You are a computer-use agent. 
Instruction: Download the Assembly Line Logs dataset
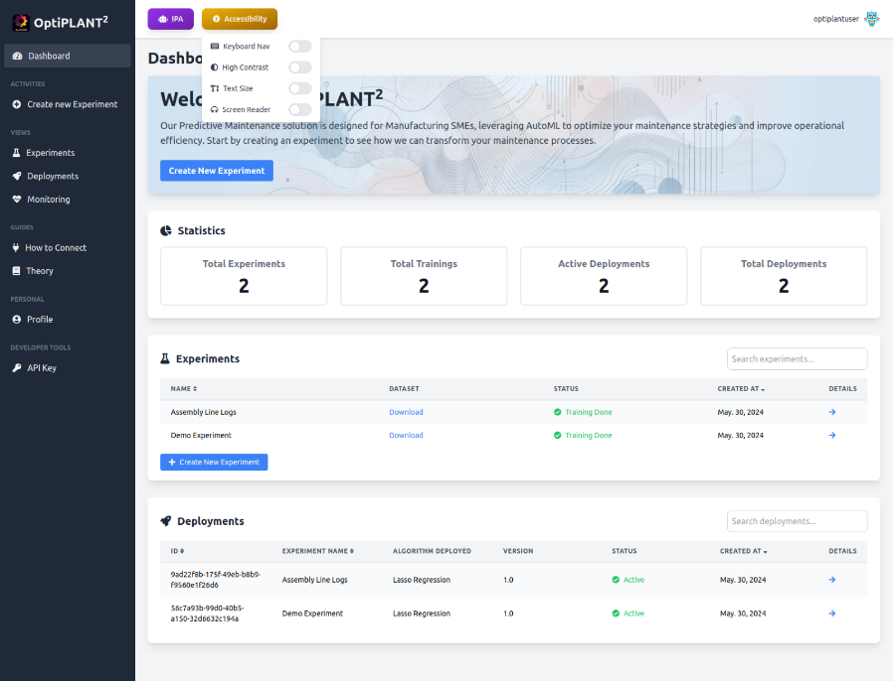(406, 412)
